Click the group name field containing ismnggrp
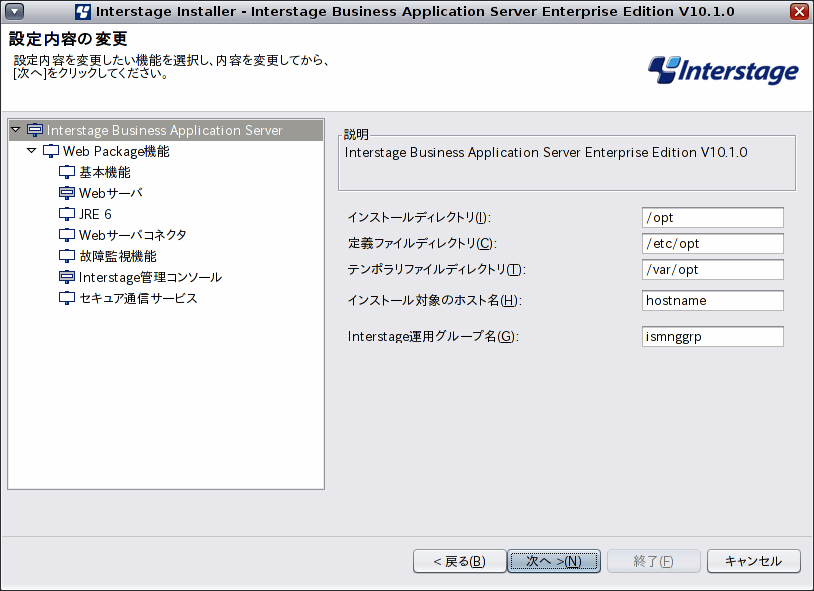This screenshot has height=591, width=814. 713,337
